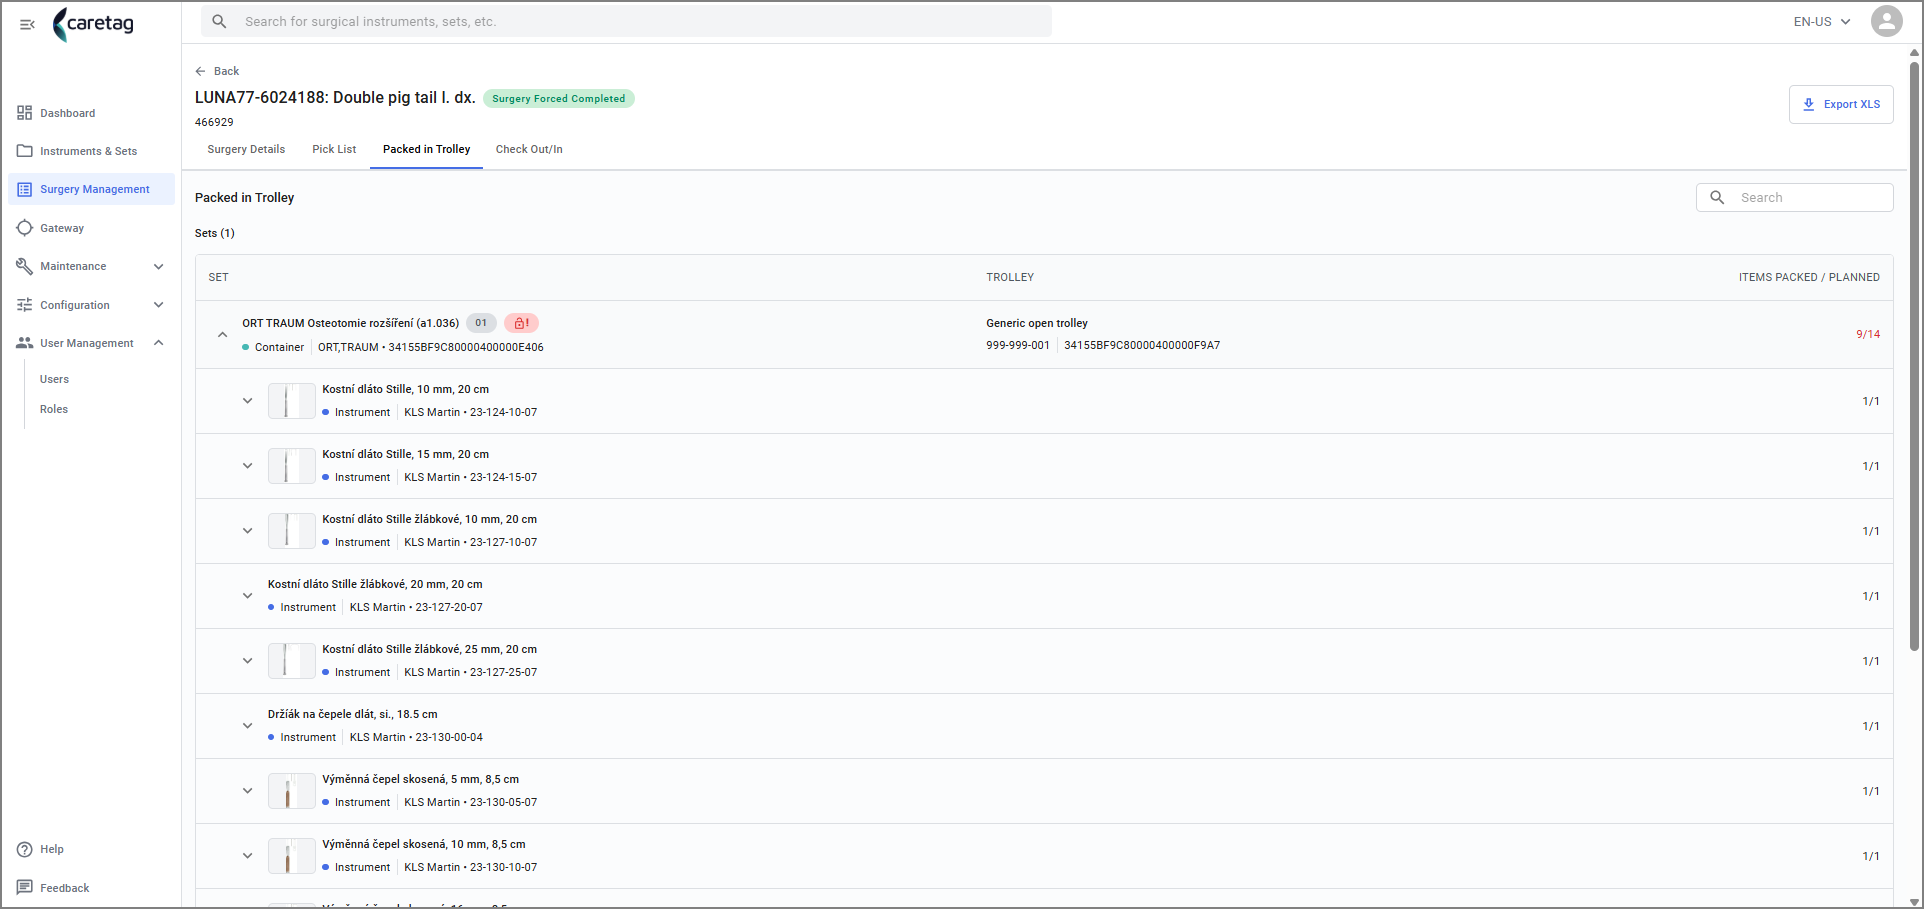Expand Výměnná čepel skosená, 5 mm row
The height and width of the screenshot is (909, 1924).
click(x=247, y=791)
